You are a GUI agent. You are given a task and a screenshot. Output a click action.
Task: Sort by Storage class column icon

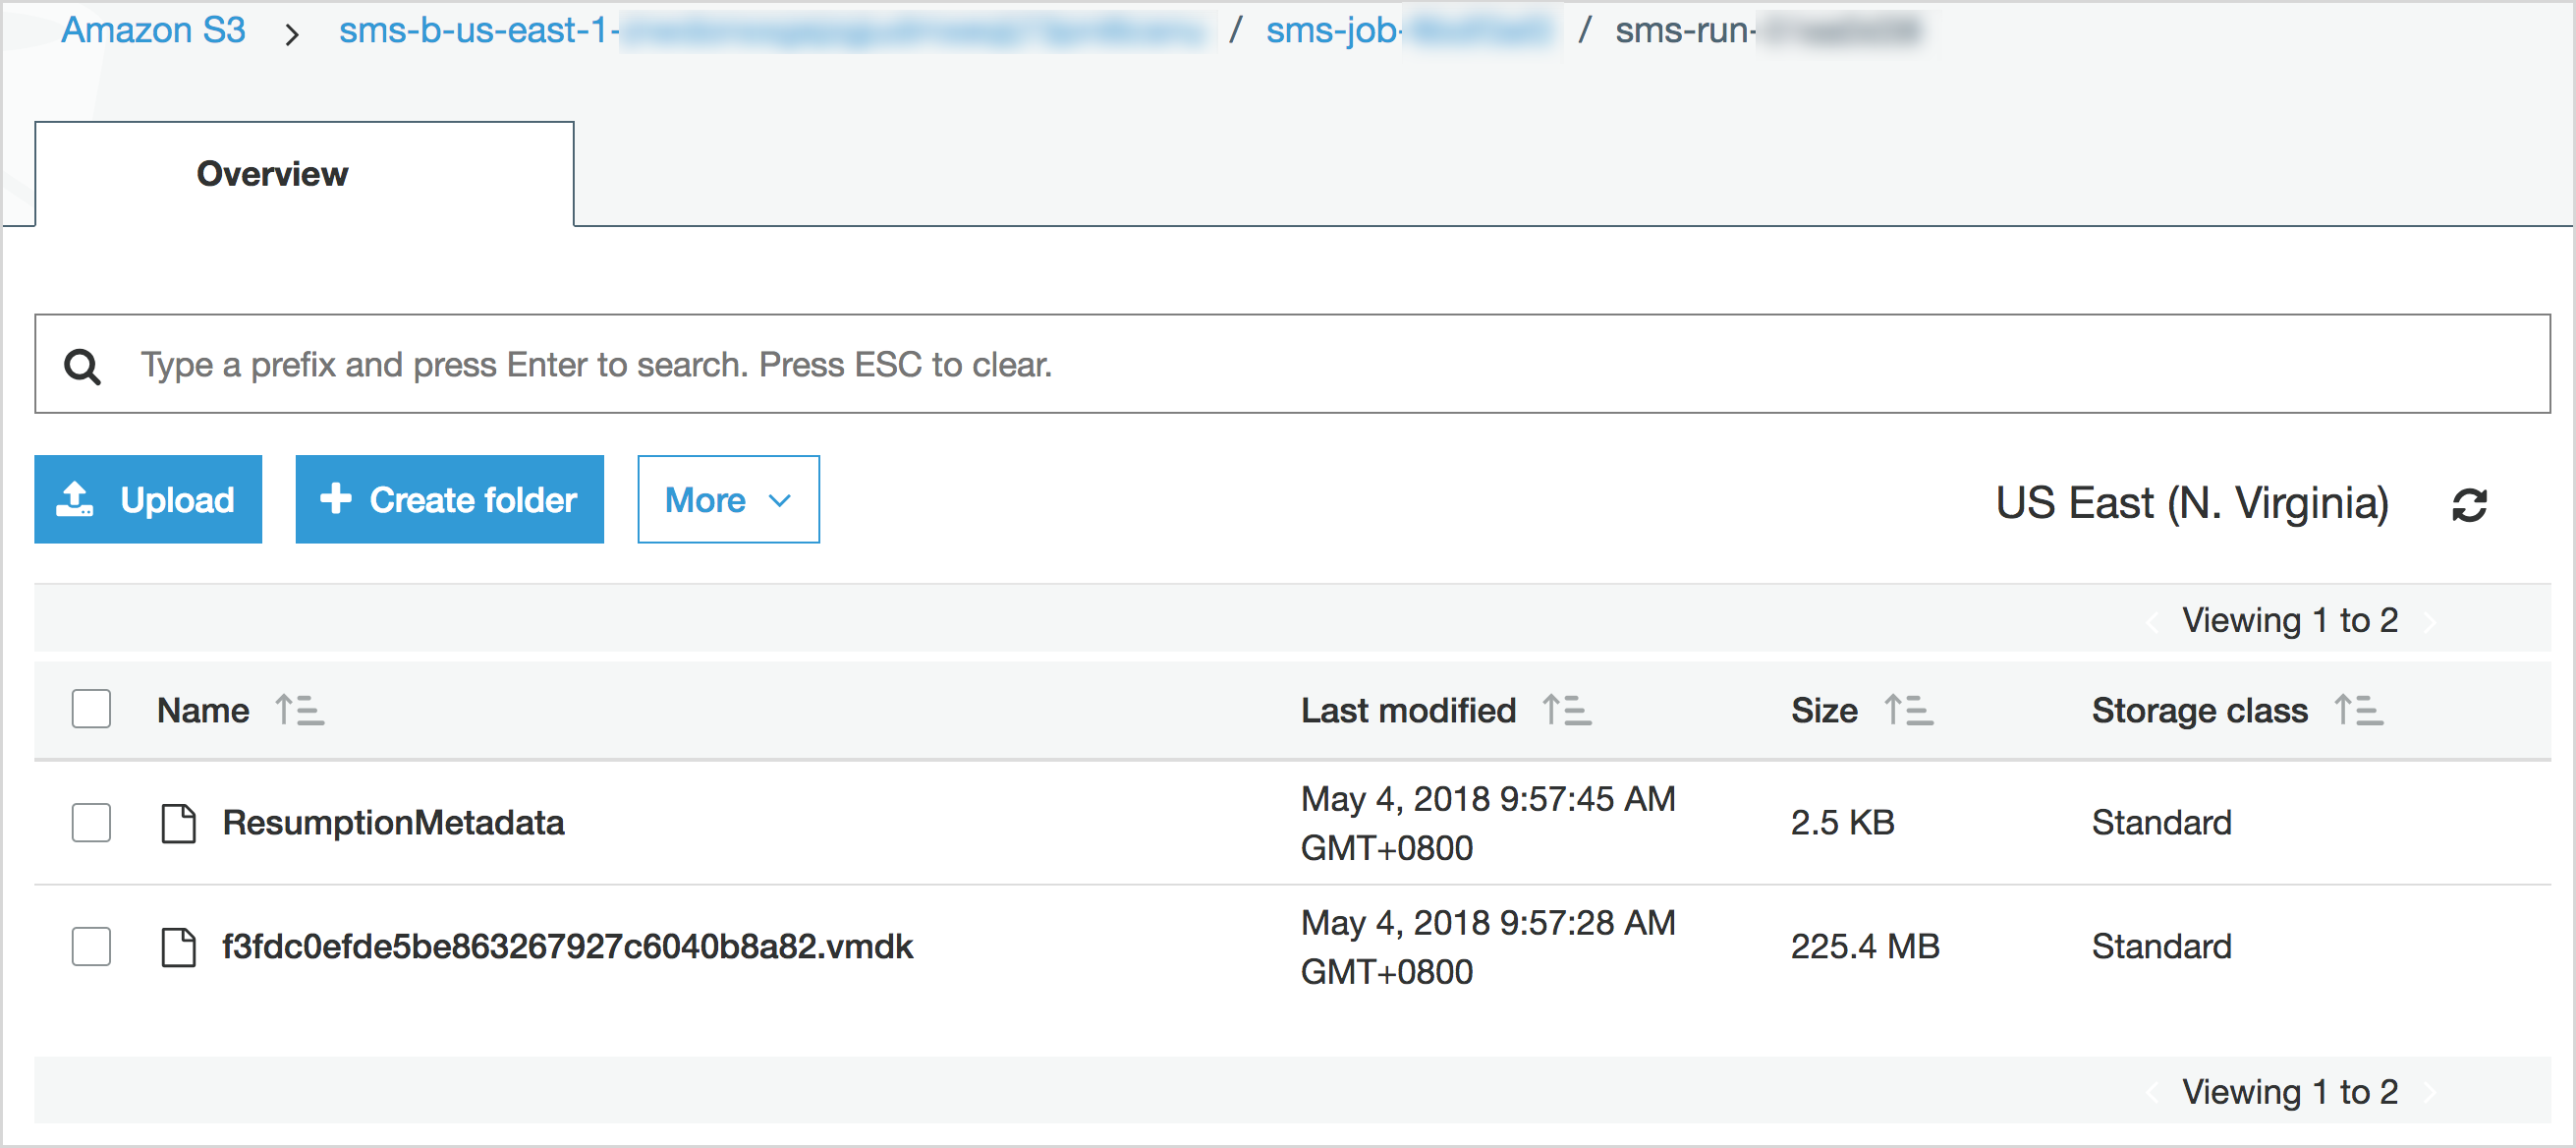(2358, 710)
